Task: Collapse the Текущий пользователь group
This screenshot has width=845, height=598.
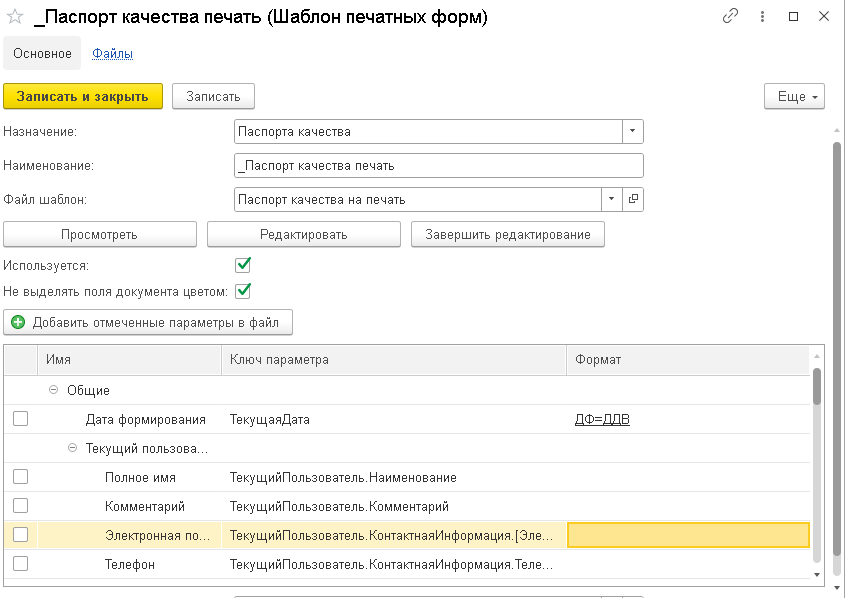Action: [x=73, y=448]
